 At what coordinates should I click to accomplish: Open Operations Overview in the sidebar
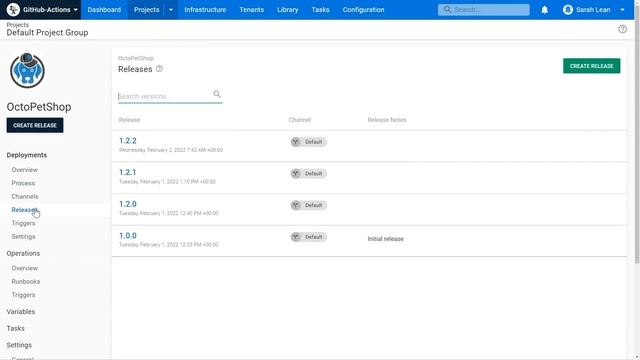pos(24,268)
